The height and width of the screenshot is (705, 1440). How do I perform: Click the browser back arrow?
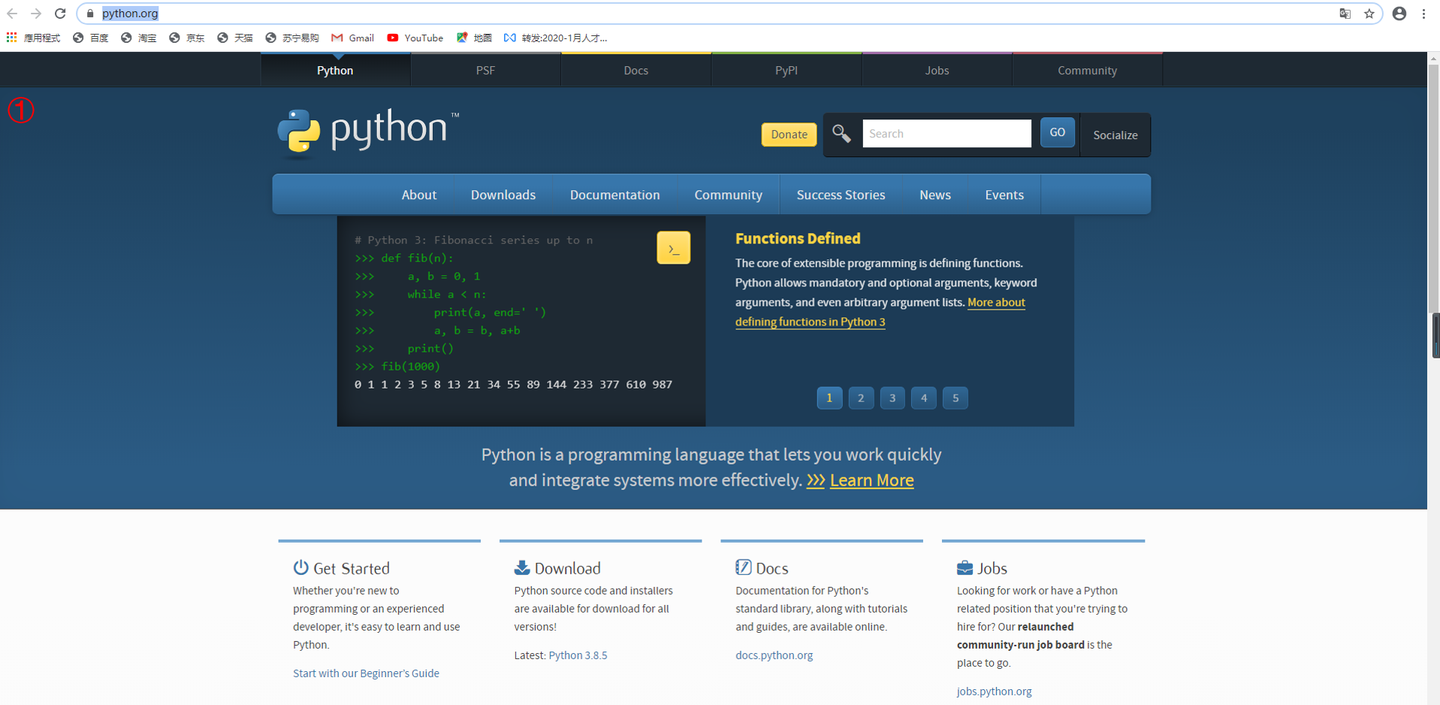[x=12, y=14]
